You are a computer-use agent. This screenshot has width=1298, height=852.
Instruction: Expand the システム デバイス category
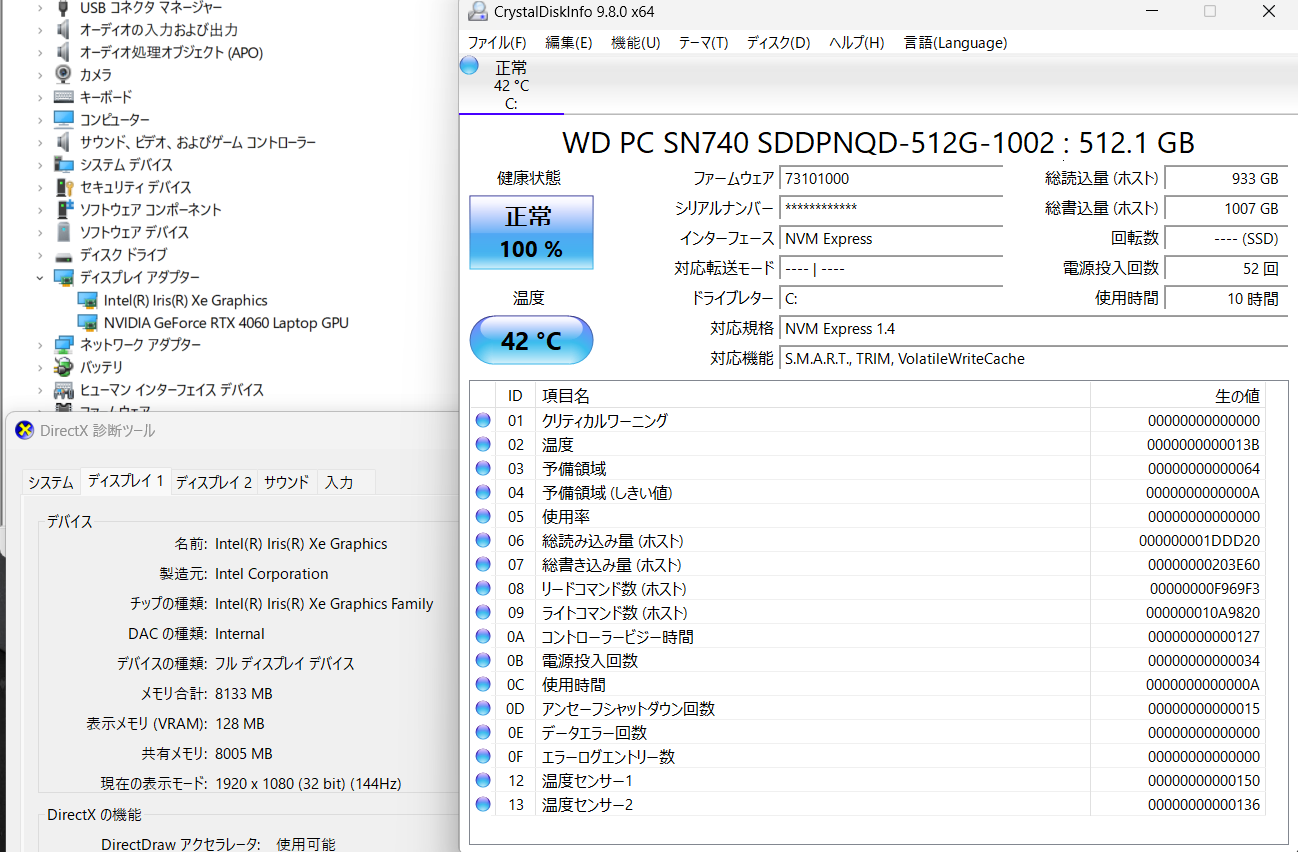[x=41, y=165]
